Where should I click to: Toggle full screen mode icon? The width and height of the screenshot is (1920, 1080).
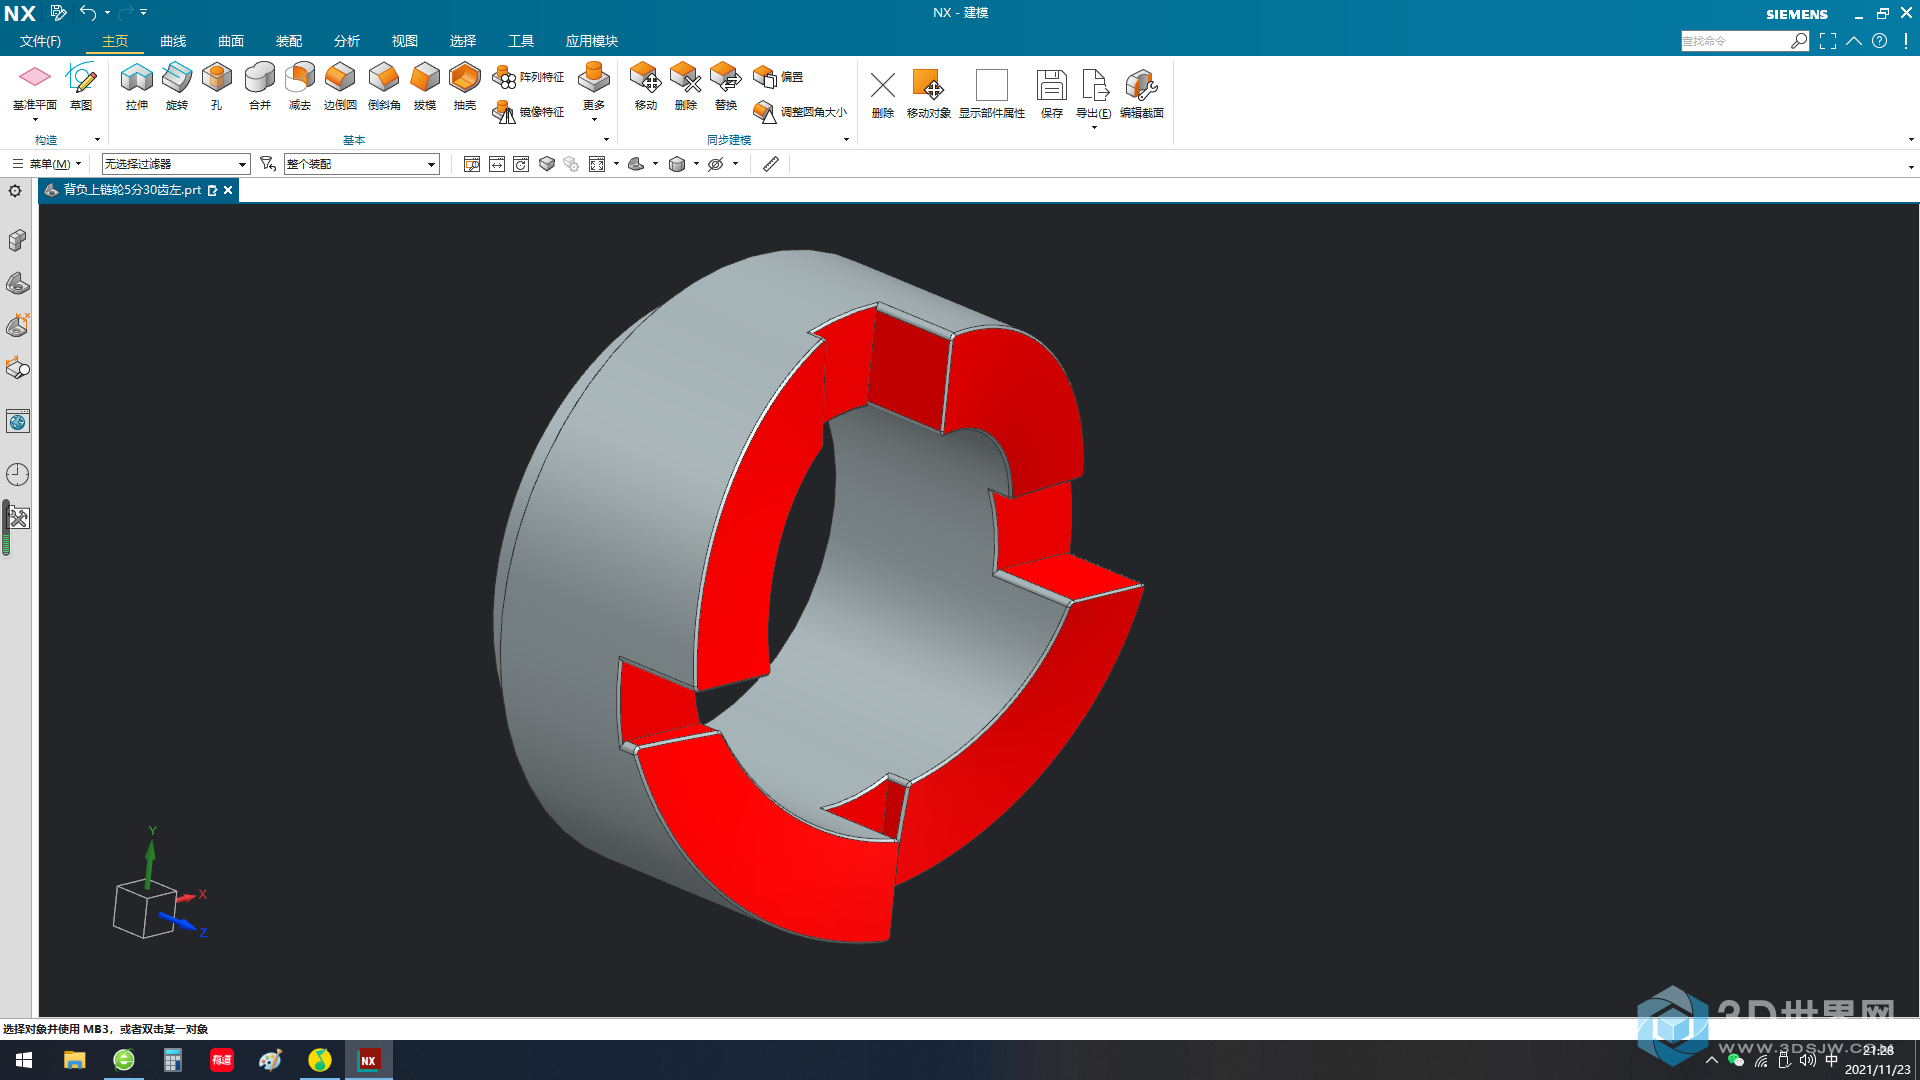1828,41
